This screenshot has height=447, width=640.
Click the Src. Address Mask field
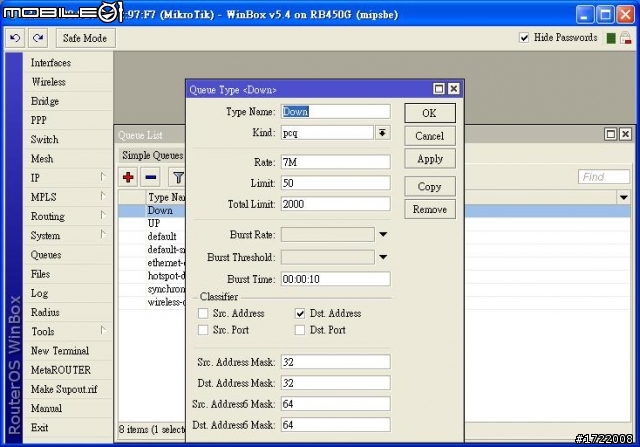tap(336, 362)
